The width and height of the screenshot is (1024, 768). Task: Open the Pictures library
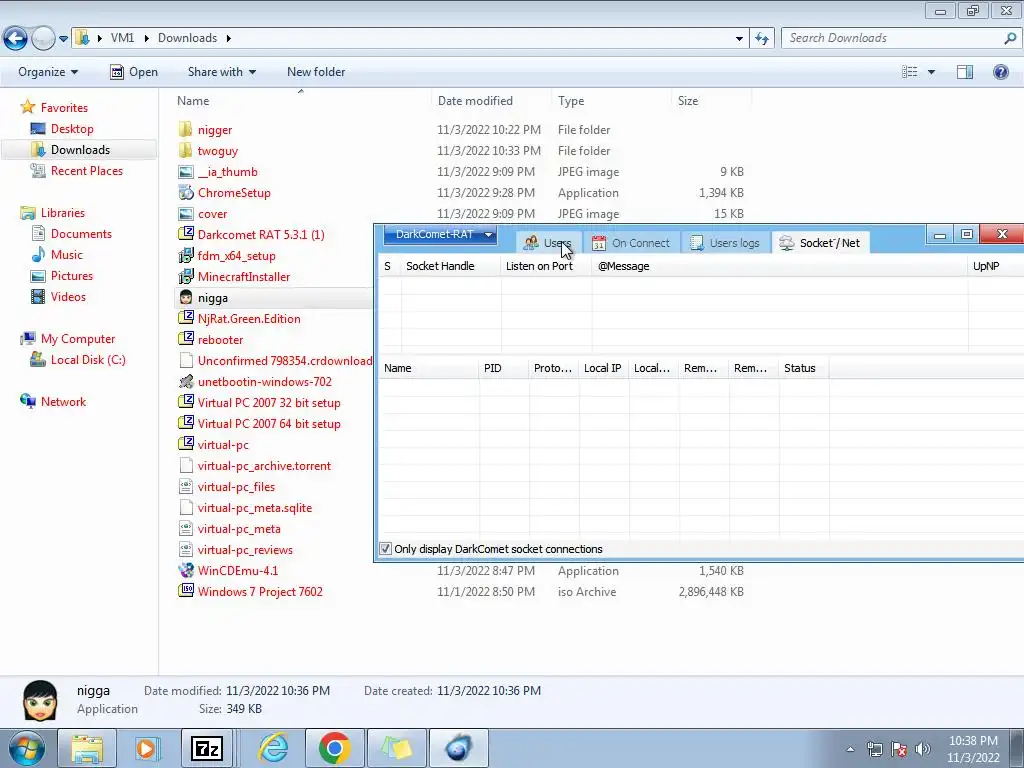click(x=72, y=276)
